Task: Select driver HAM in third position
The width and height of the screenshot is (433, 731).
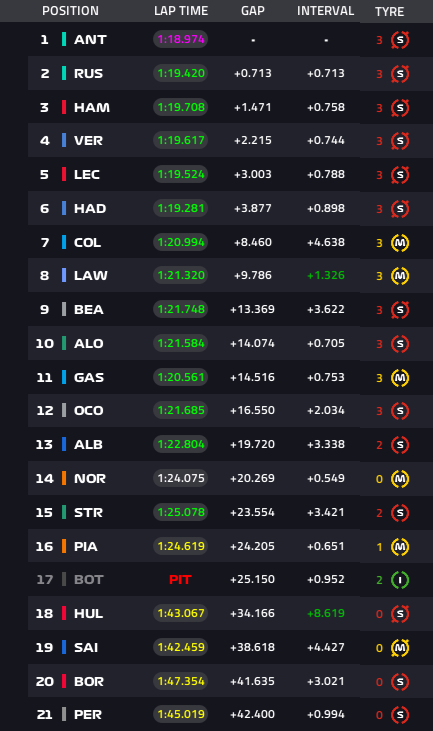Action: click(92, 108)
